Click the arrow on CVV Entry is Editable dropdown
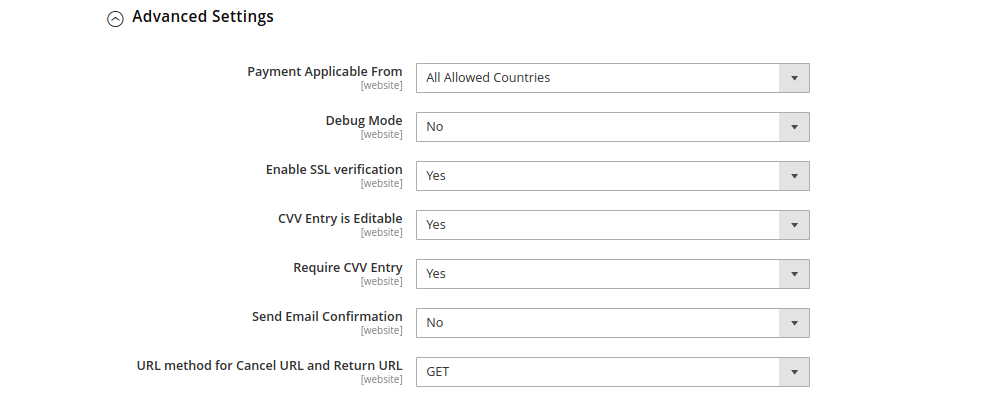 [x=794, y=225]
